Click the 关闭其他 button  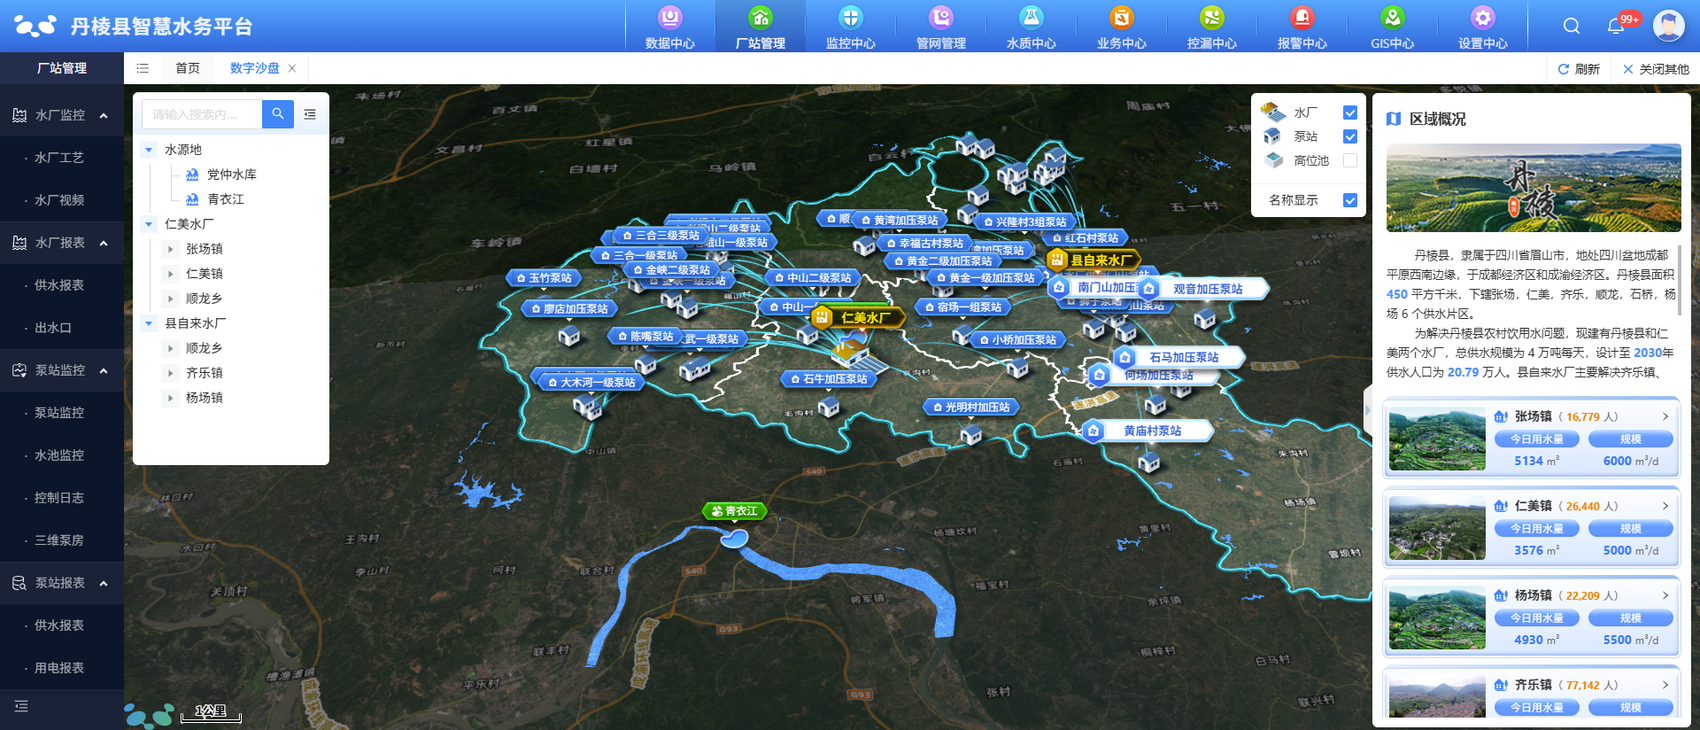click(1655, 69)
